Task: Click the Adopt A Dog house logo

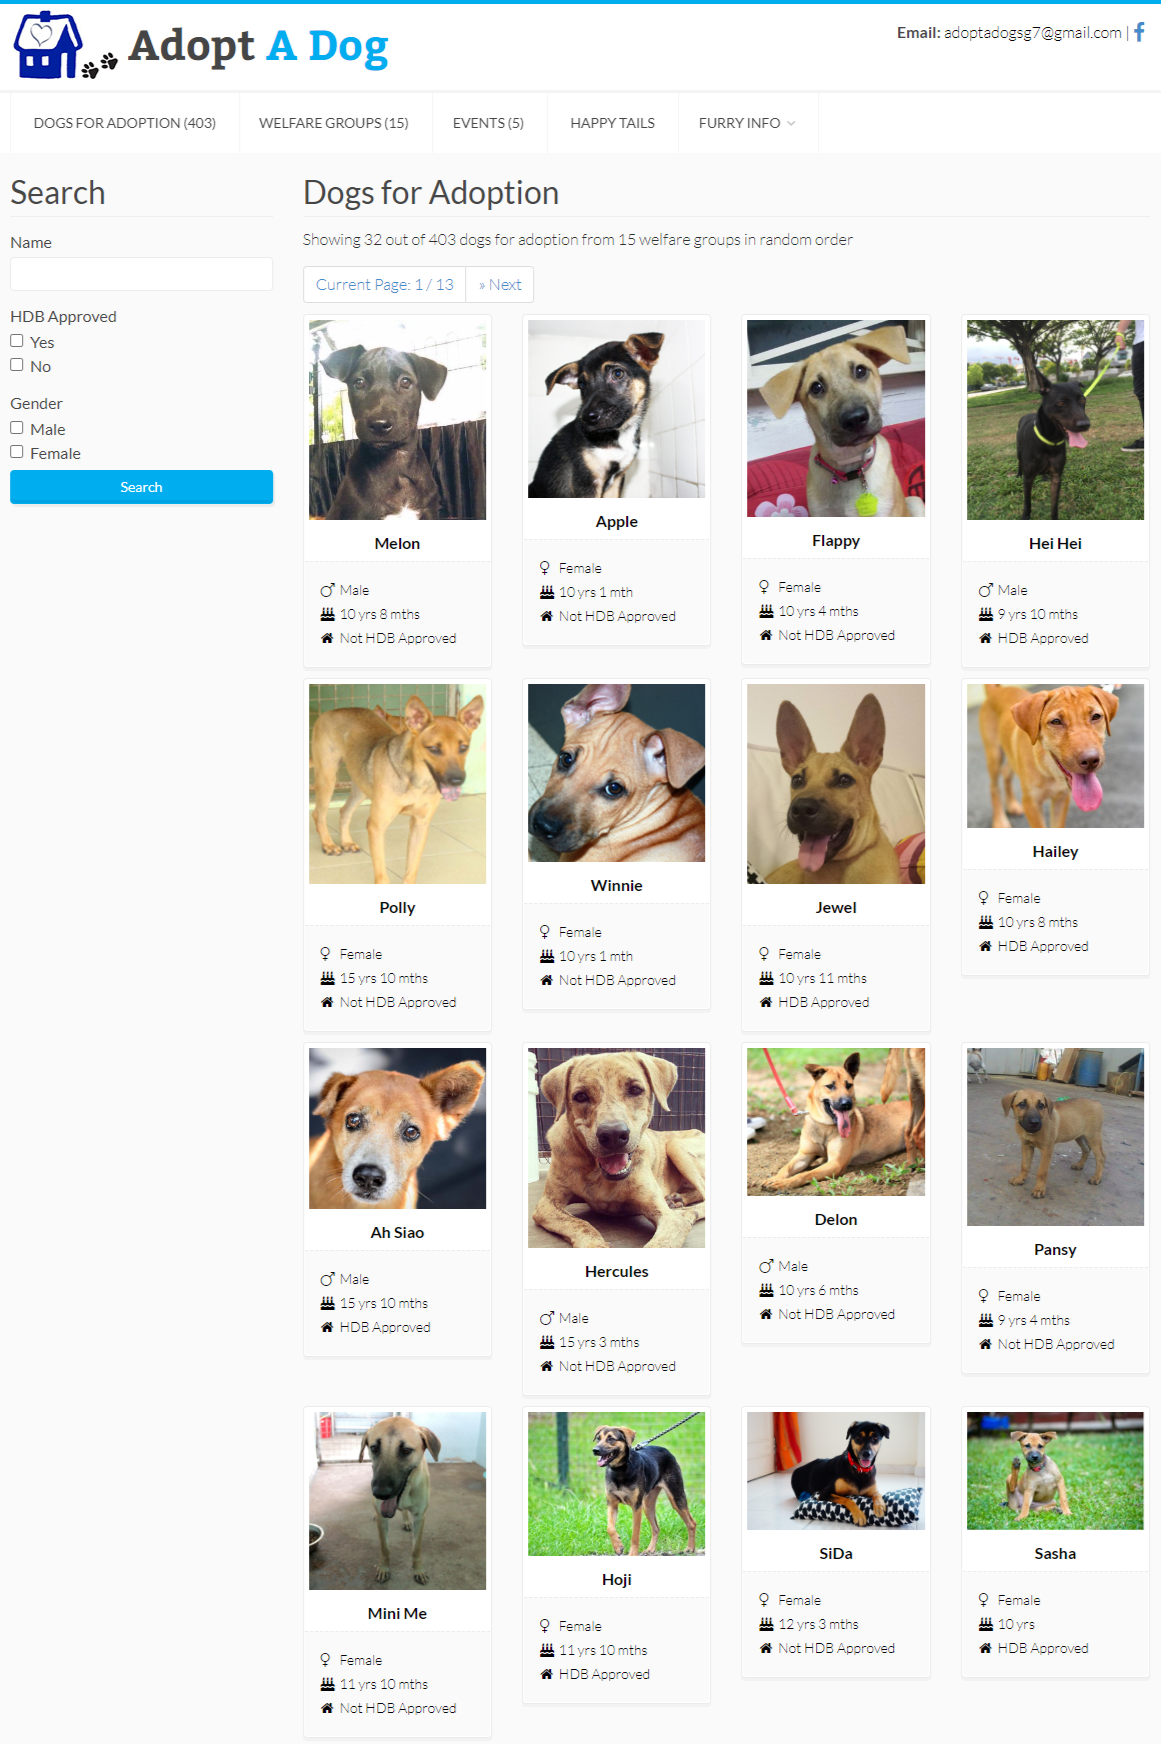Action: tap(48, 46)
